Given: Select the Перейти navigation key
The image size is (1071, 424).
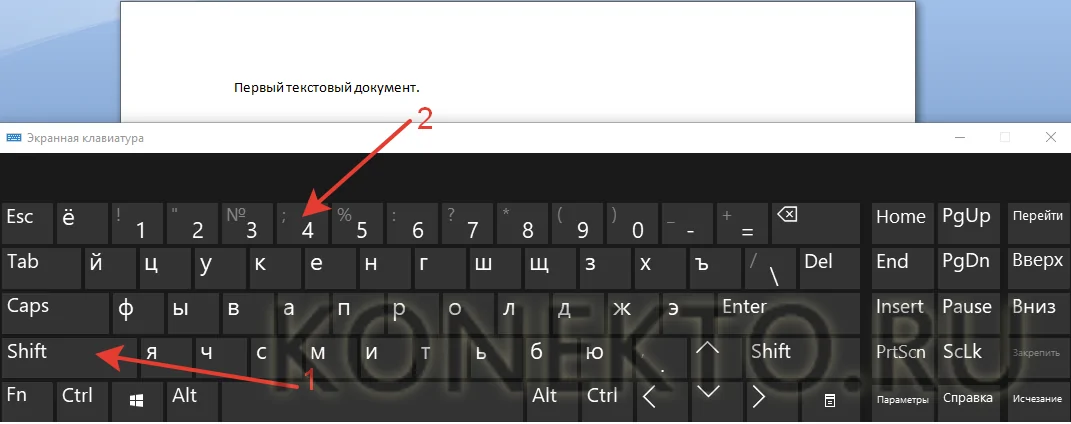Looking at the screenshot, I should (1037, 223).
